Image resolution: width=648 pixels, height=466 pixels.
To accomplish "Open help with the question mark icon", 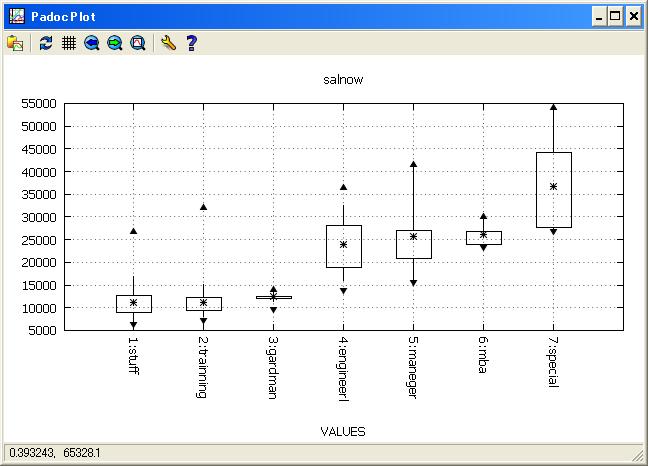I will click(x=191, y=43).
